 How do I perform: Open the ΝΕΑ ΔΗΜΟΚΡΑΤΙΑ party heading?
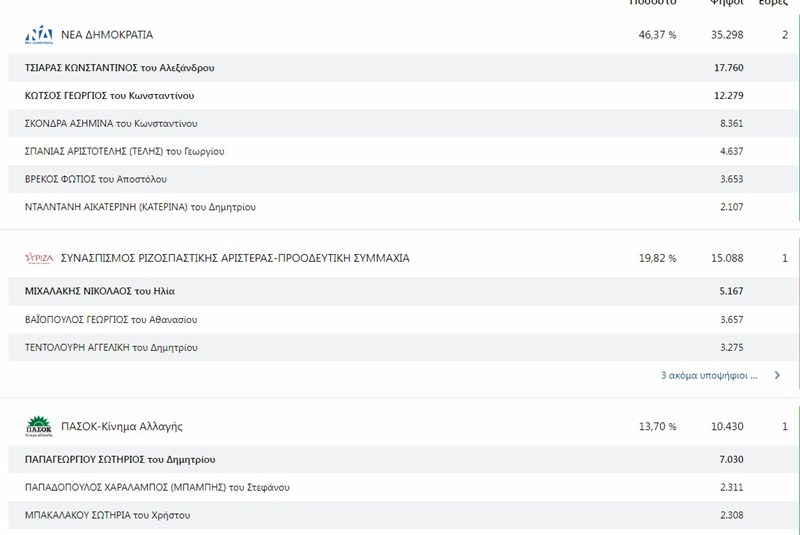pyautogui.click(x=107, y=35)
